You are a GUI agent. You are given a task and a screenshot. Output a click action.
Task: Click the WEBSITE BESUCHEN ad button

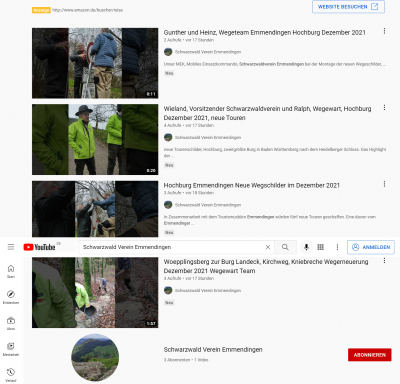click(x=348, y=7)
